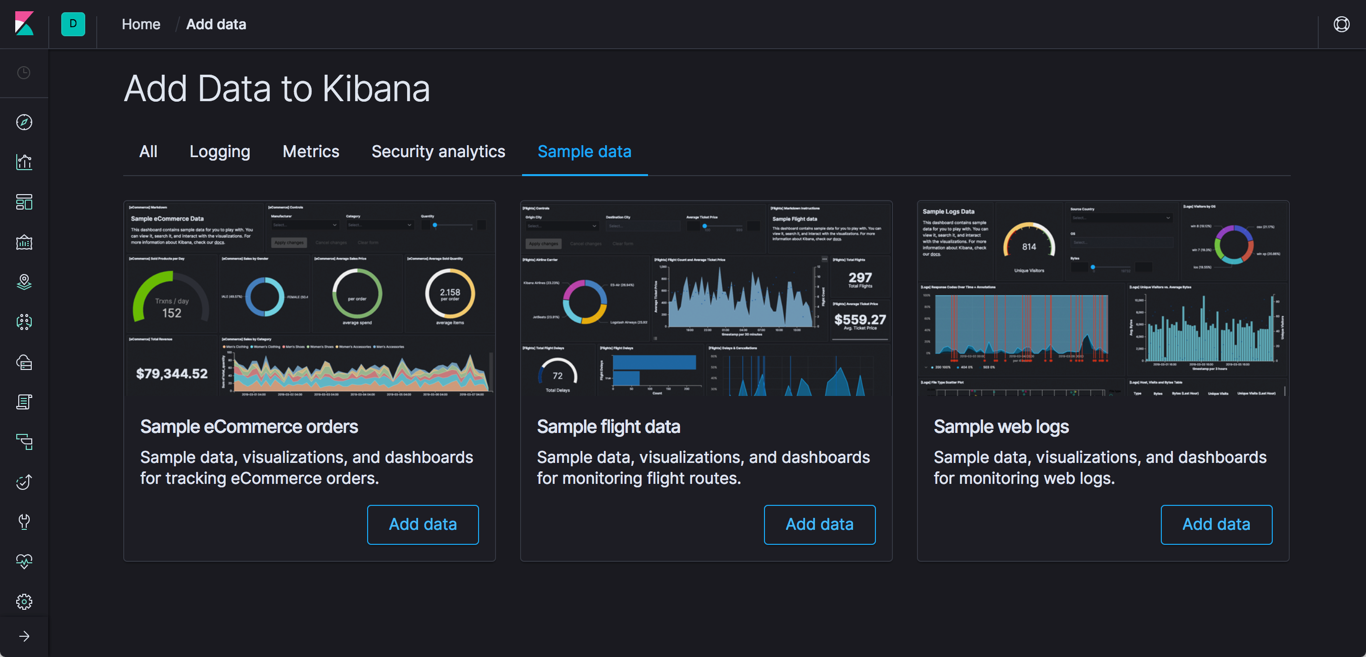Launch Canvas from the sidebar

click(x=24, y=241)
